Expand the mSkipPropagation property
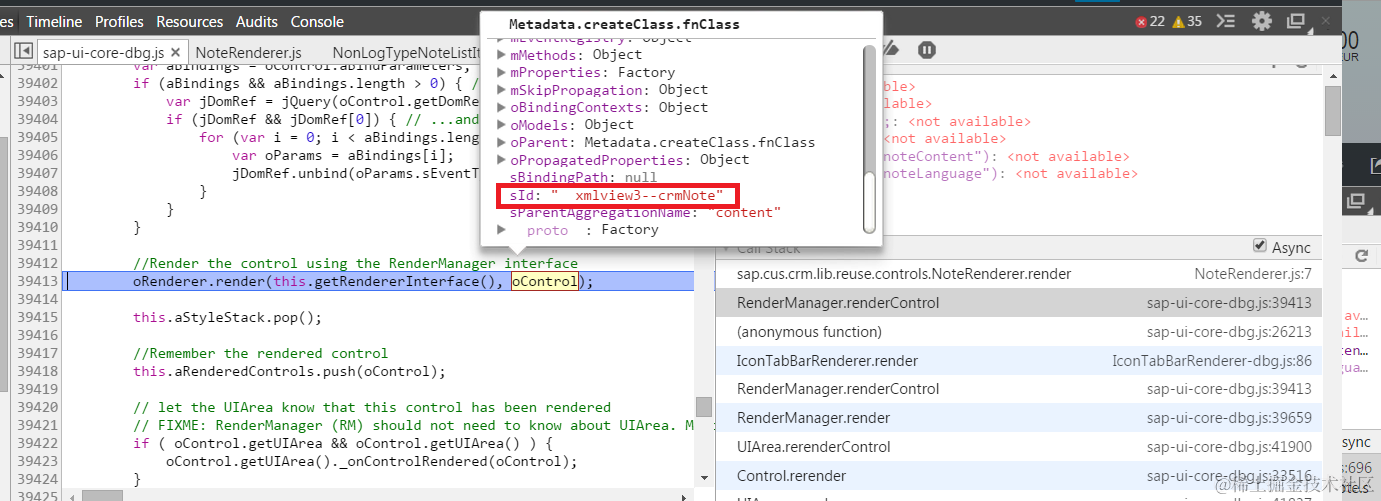1381x501 pixels. click(502, 90)
